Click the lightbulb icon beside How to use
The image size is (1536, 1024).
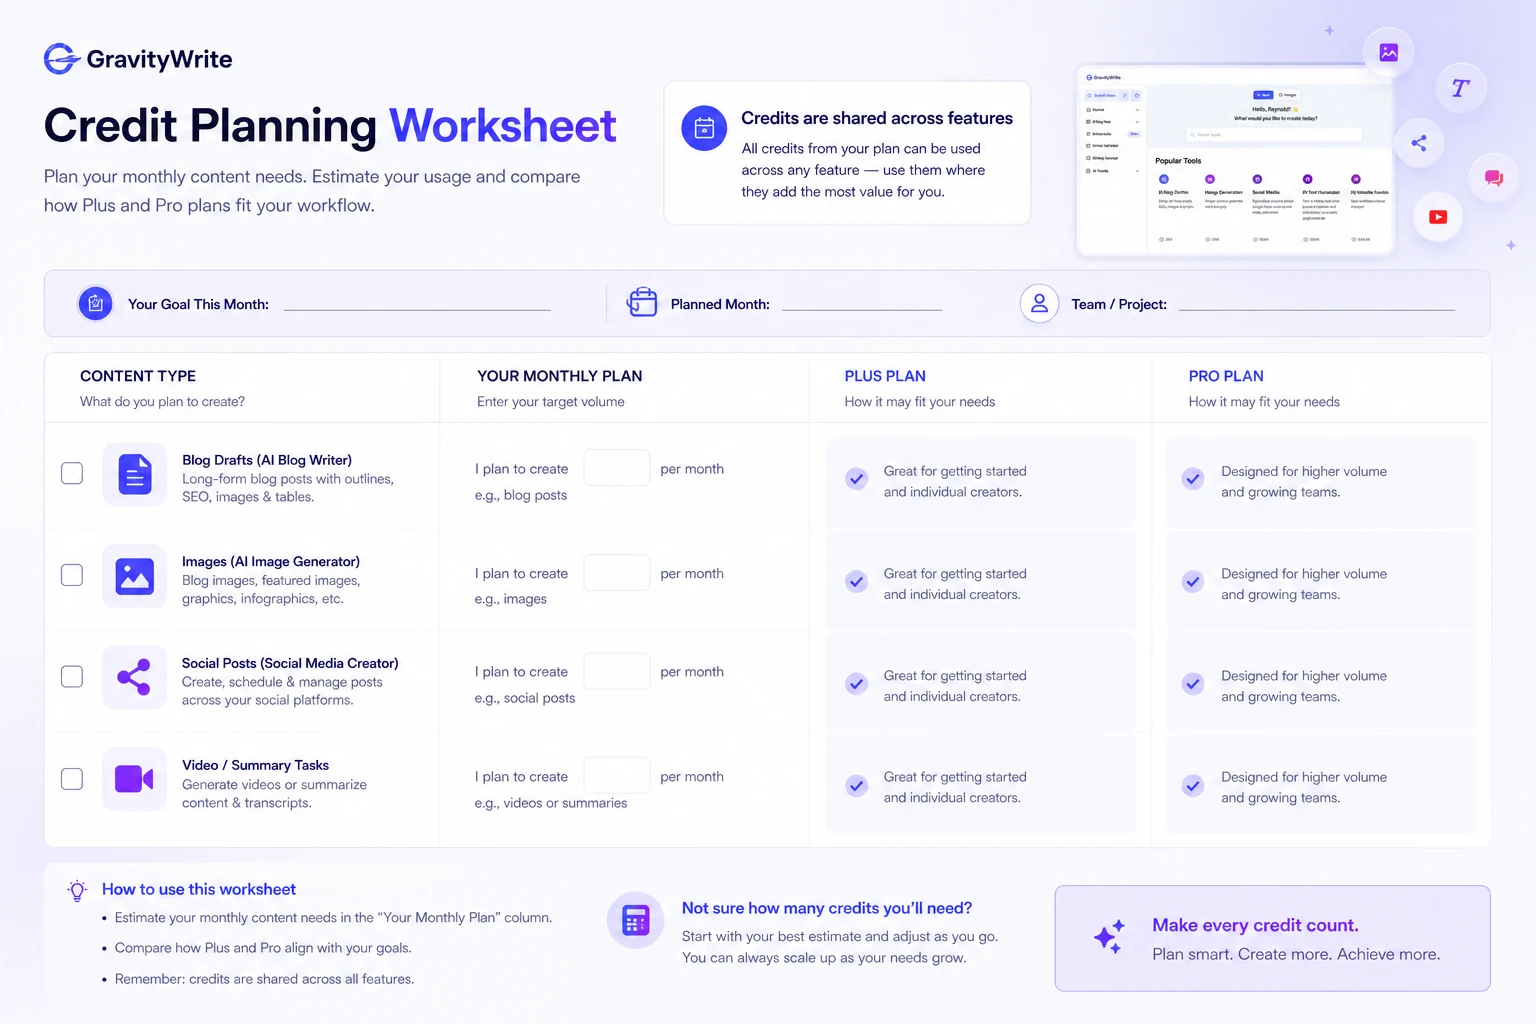[77, 891]
